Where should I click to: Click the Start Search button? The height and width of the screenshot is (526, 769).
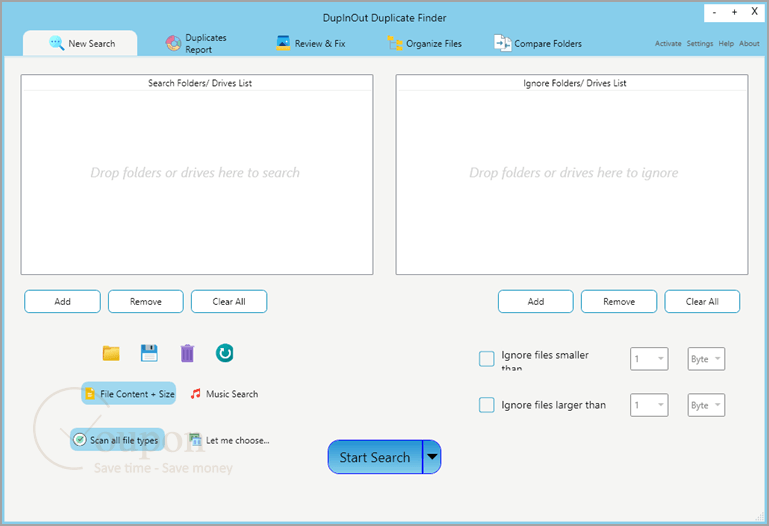pos(375,457)
